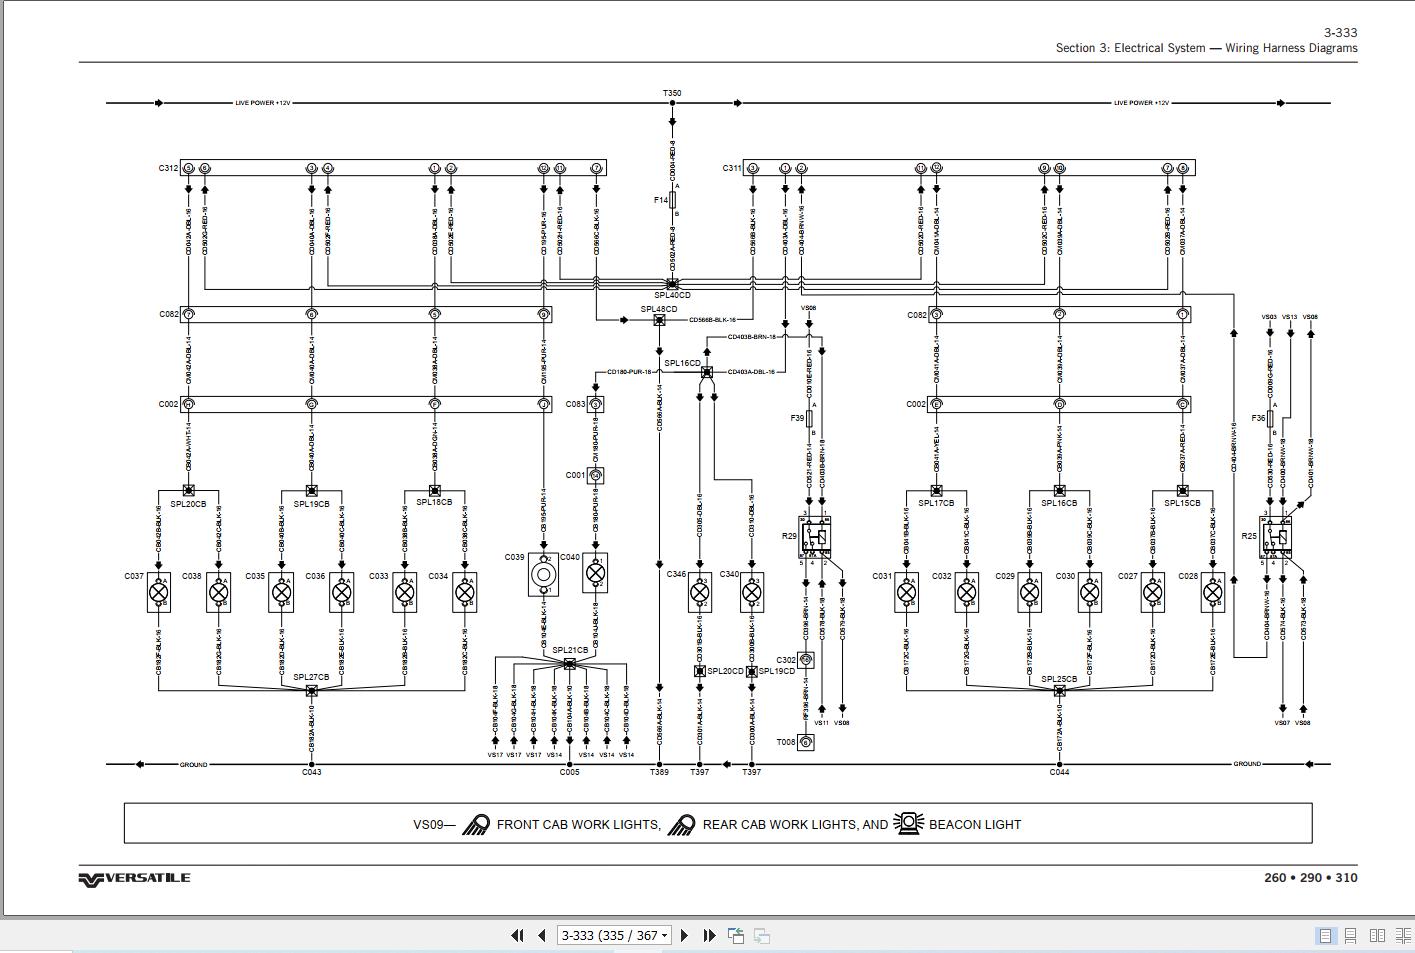Click the "SPL16CD" splice label
Image resolution: width=1415 pixels, height=953 pixels.
tap(683, 363)
